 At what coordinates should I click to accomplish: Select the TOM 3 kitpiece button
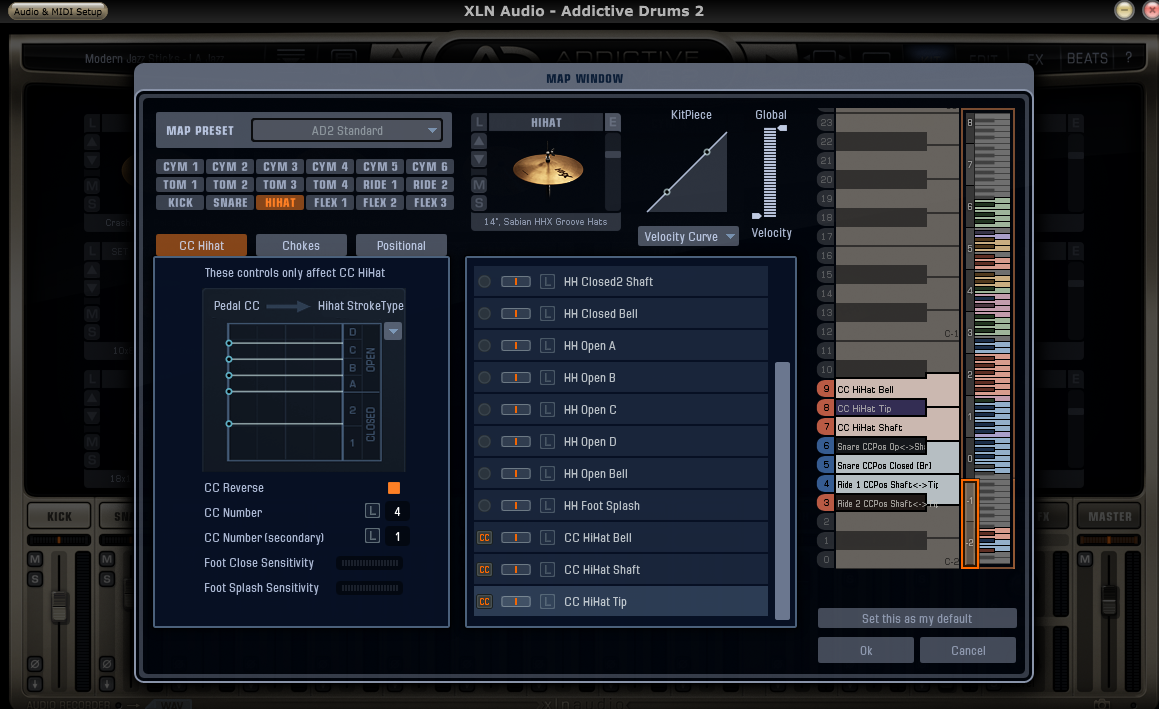pos(280,185)
